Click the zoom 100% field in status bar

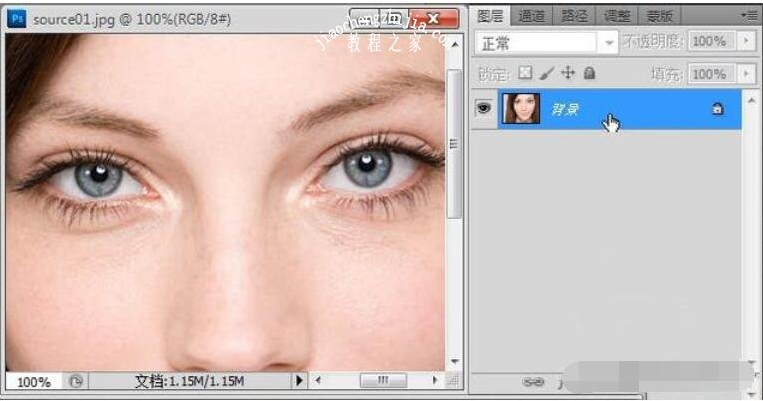(x=34, y=382)
